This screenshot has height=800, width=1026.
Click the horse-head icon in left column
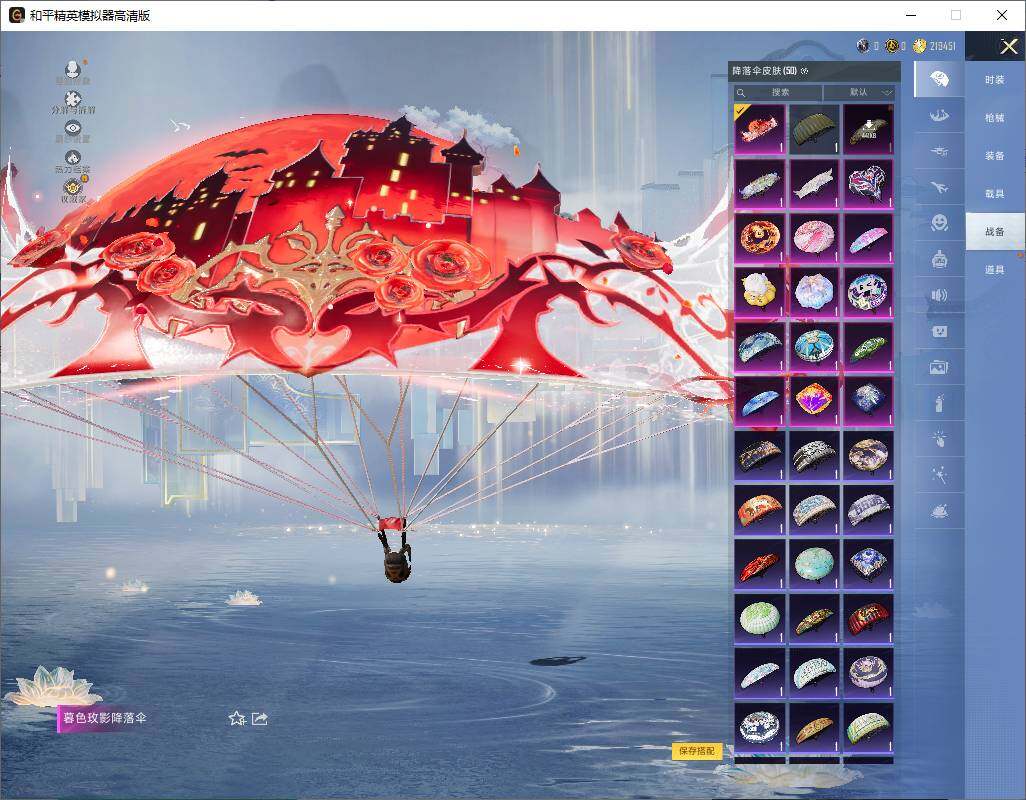coord(73,158)
